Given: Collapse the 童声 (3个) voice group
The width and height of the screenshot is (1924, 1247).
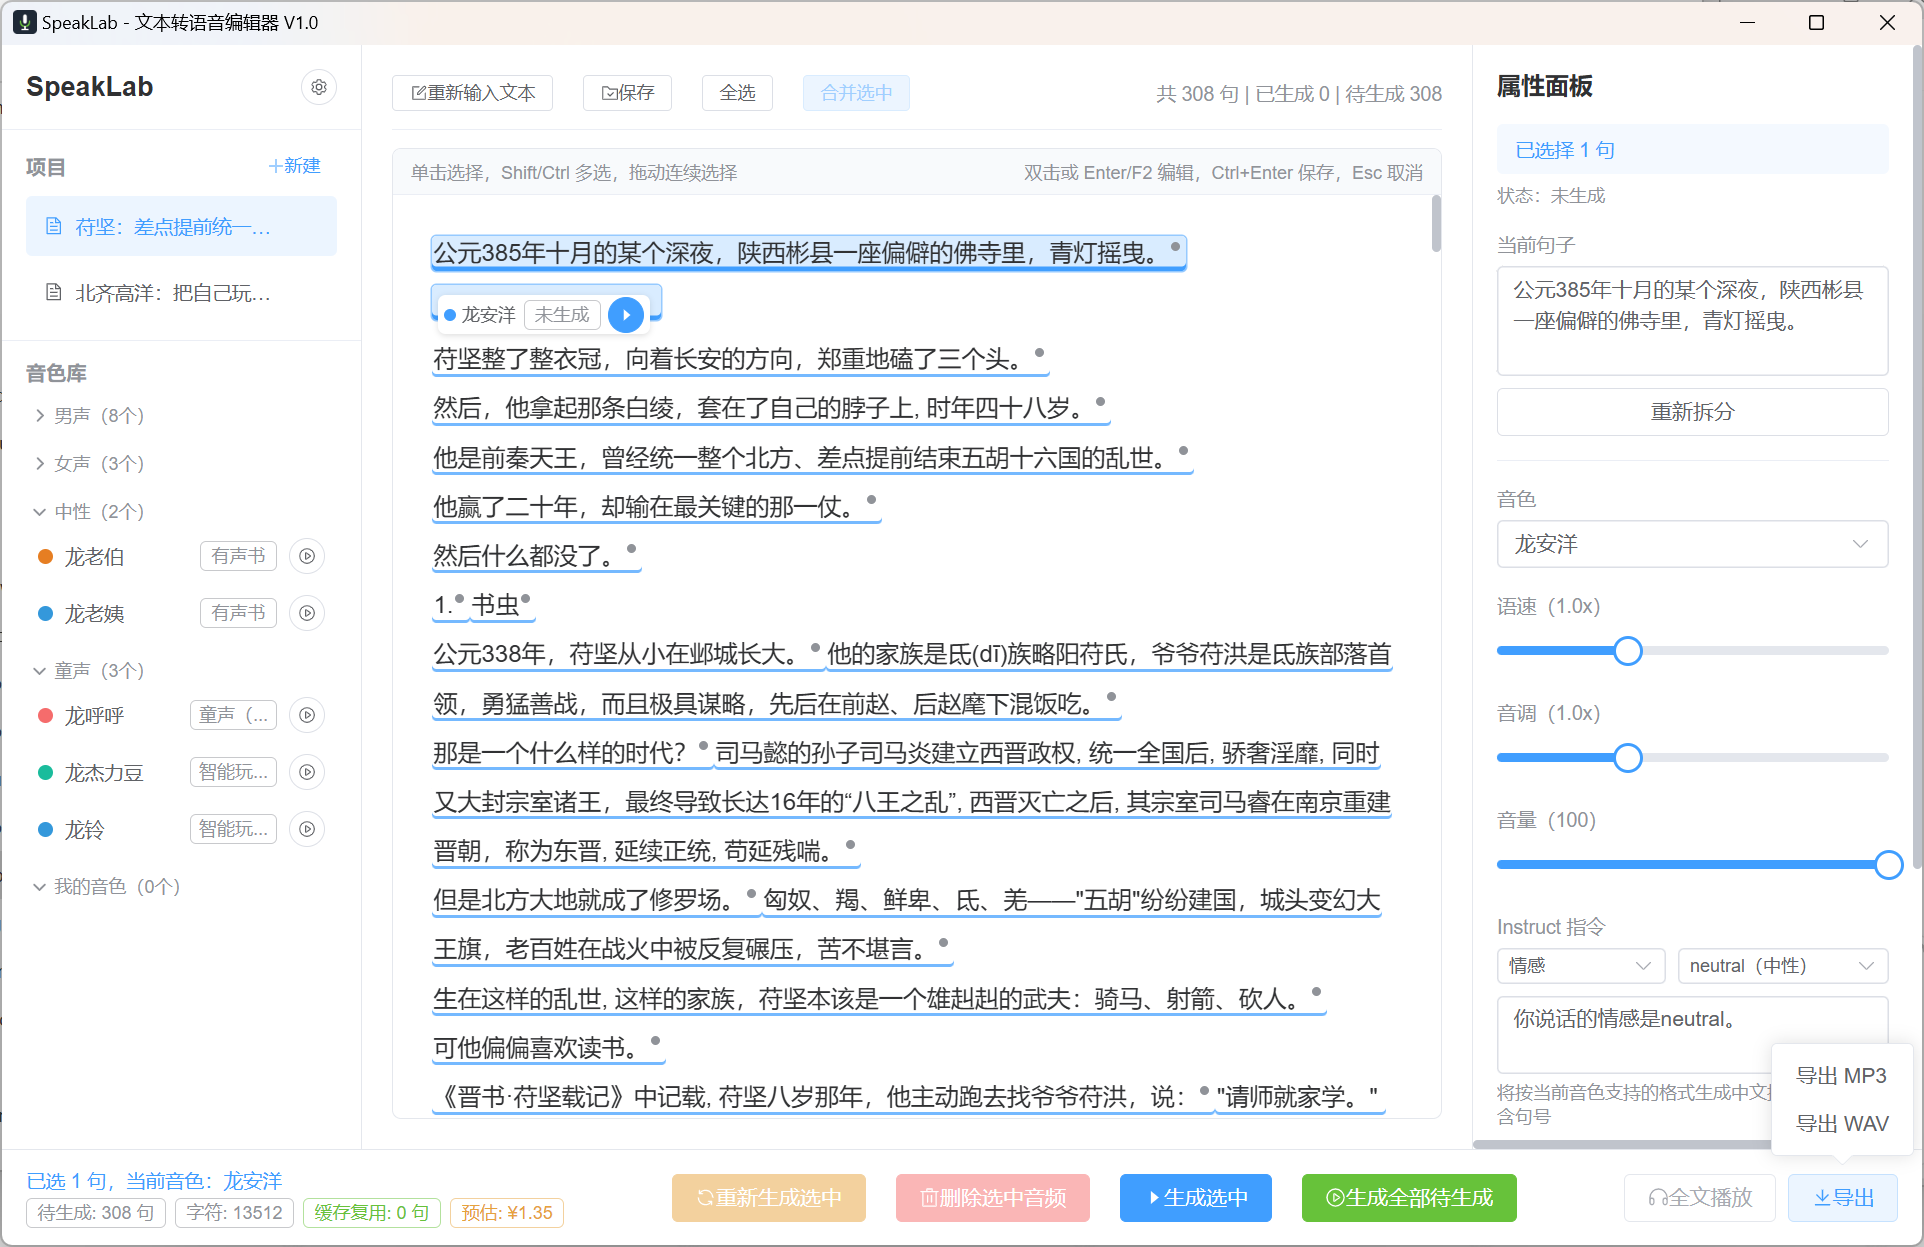Looking at the screenshot, I should click(x=90, y=670).
